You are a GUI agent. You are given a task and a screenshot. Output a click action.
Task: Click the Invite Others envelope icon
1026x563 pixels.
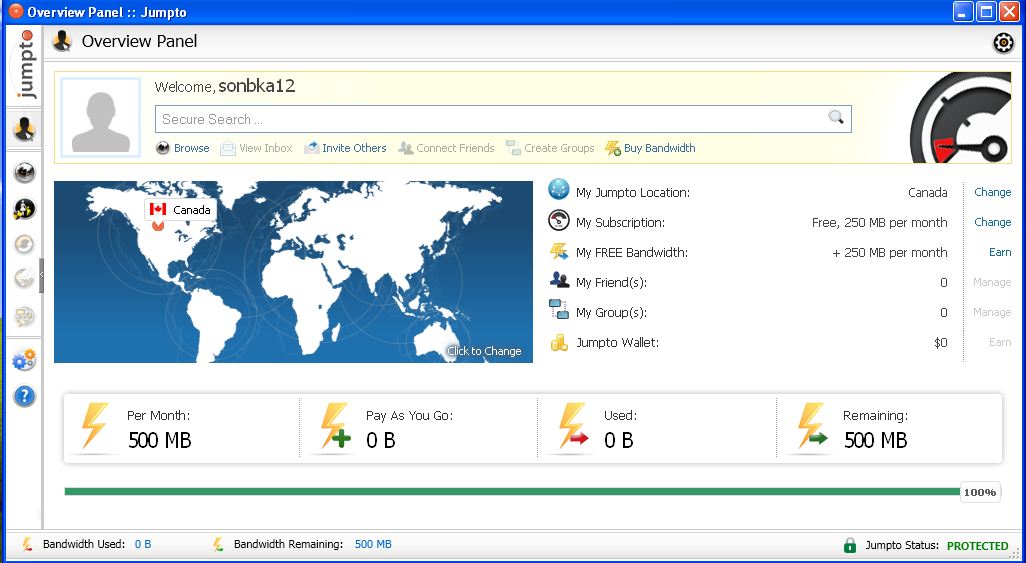(x=311, y=148)
